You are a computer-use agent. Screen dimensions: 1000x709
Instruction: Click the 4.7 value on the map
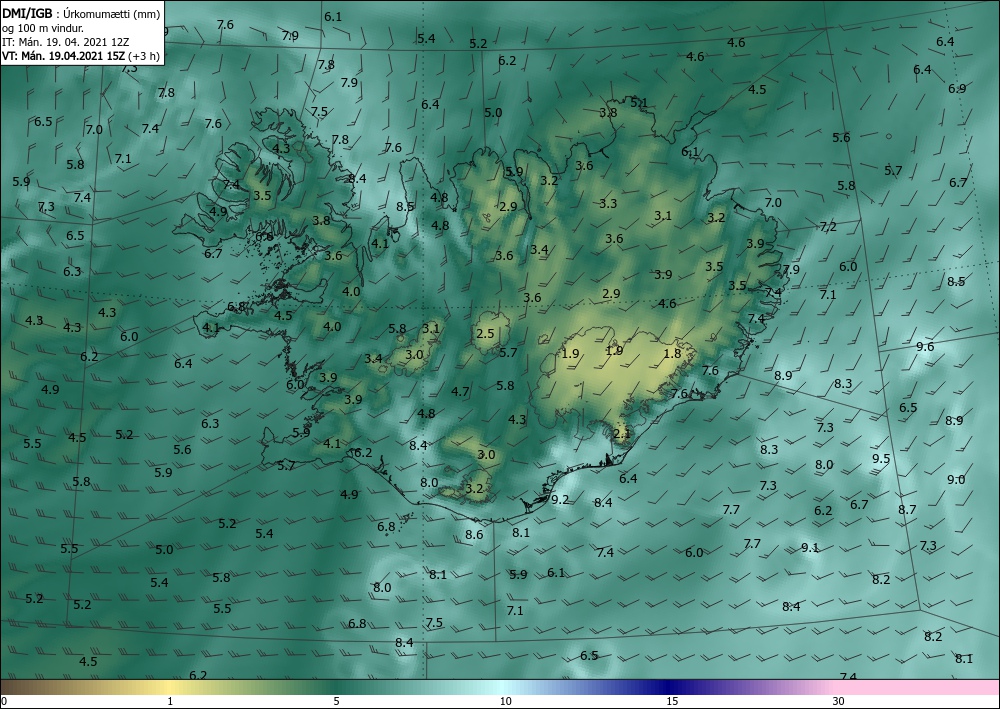point(460,391)
